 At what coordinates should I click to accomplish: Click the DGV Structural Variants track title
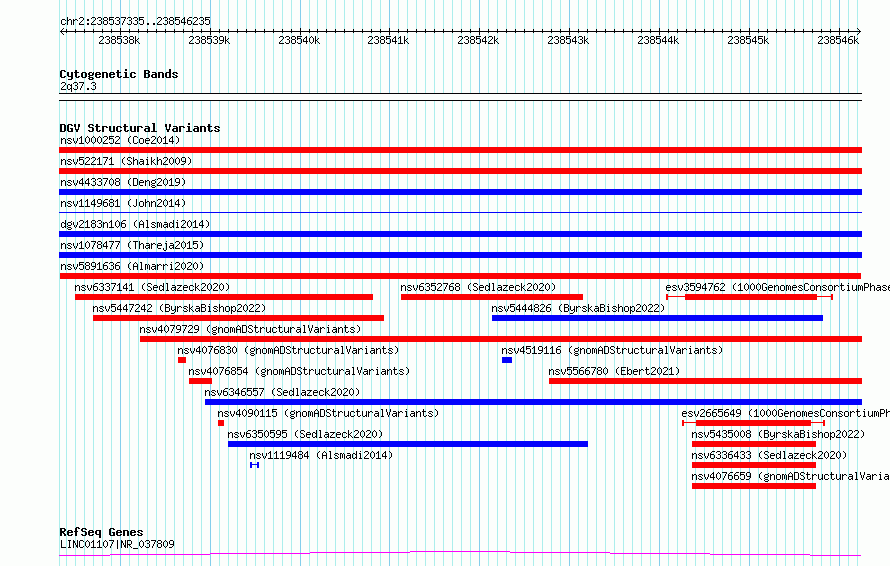140,128
